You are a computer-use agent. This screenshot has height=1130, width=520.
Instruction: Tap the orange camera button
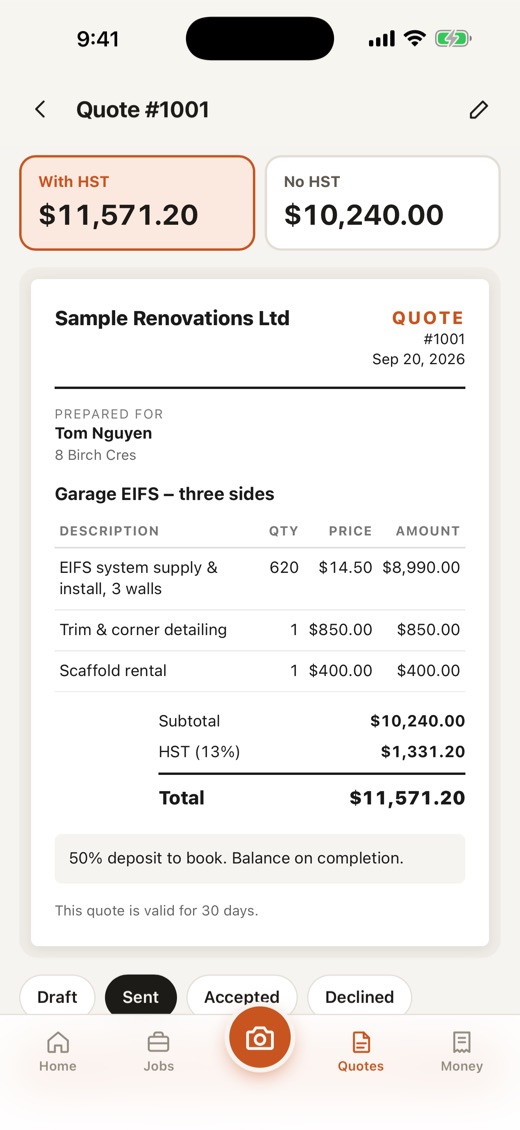click(x=260, y=1038)
